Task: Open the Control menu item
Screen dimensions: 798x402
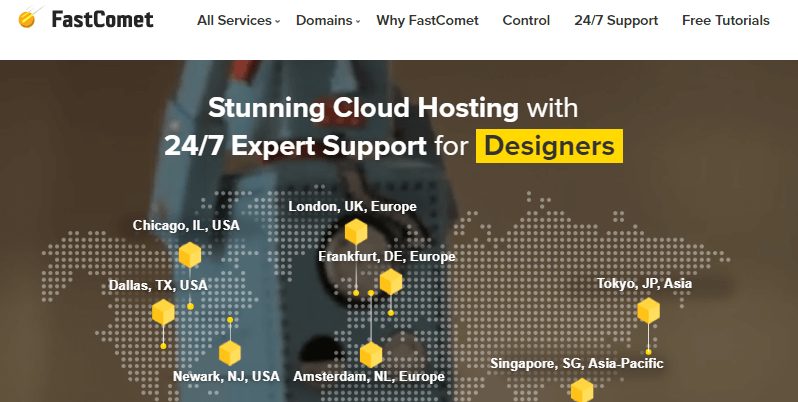Action: [526, 20]
